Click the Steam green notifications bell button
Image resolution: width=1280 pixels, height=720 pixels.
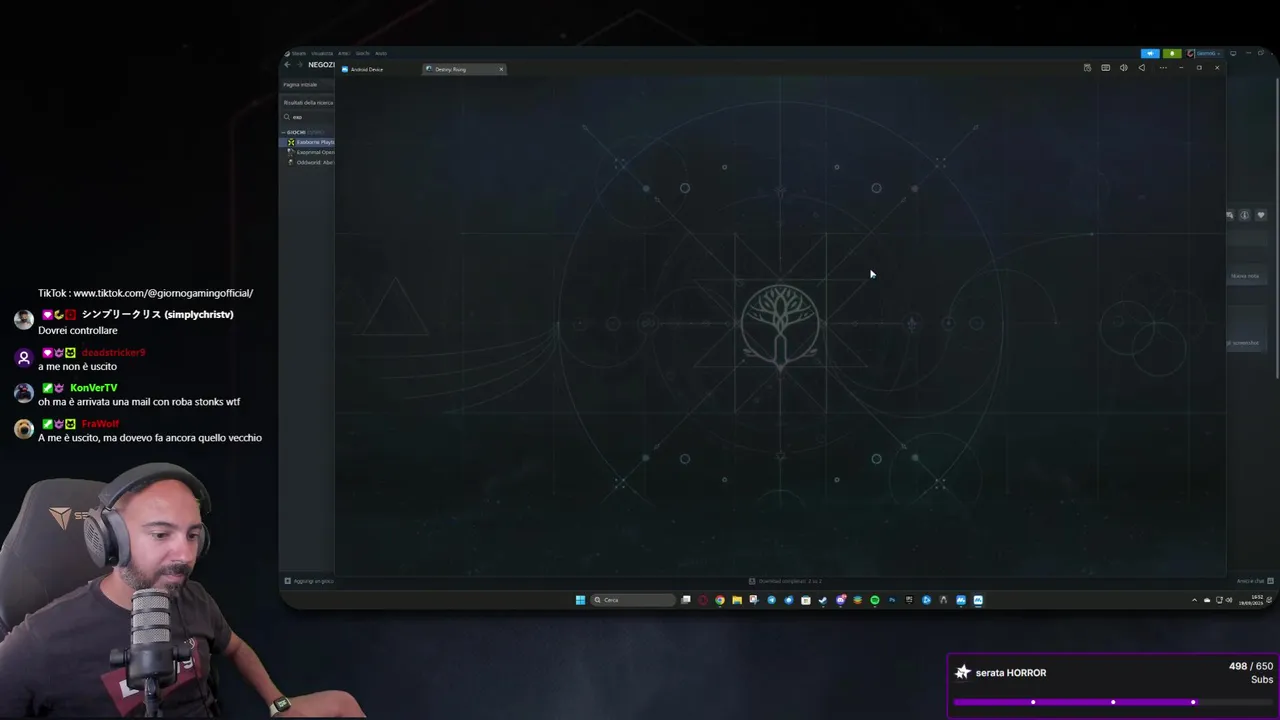coord(1172,54)
